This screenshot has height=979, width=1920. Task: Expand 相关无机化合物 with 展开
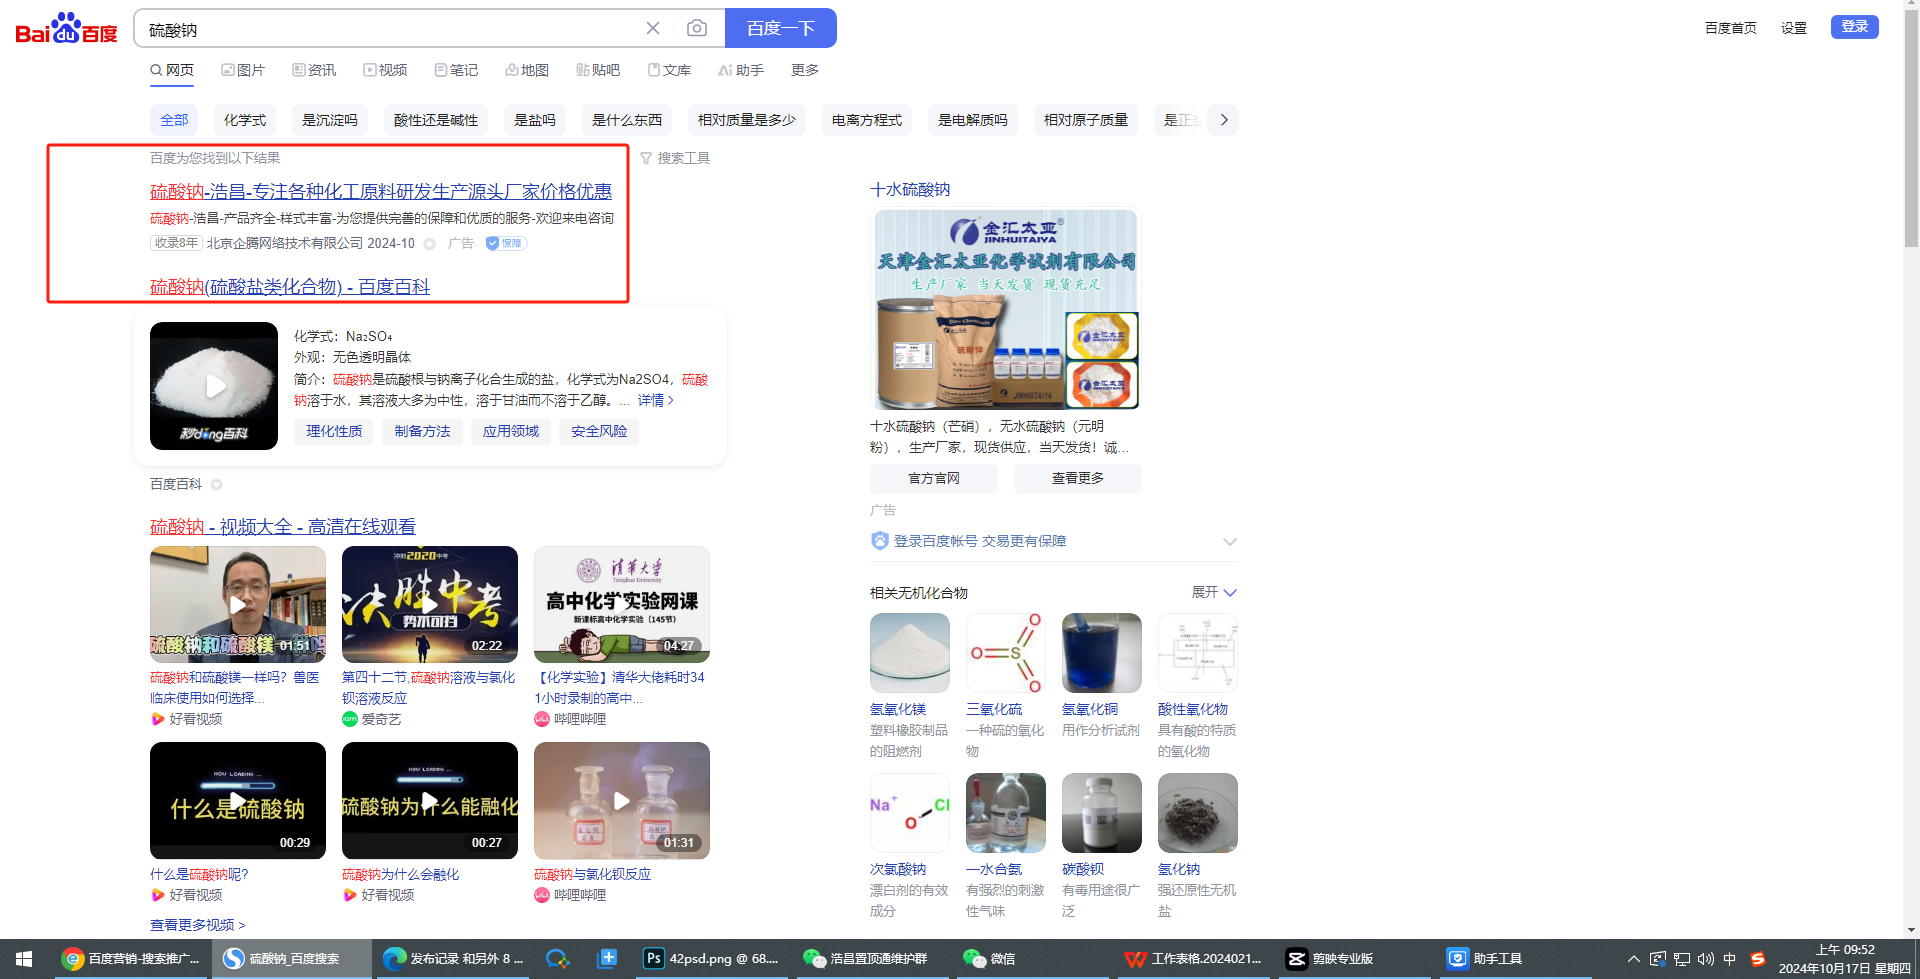coord(1214,592)
